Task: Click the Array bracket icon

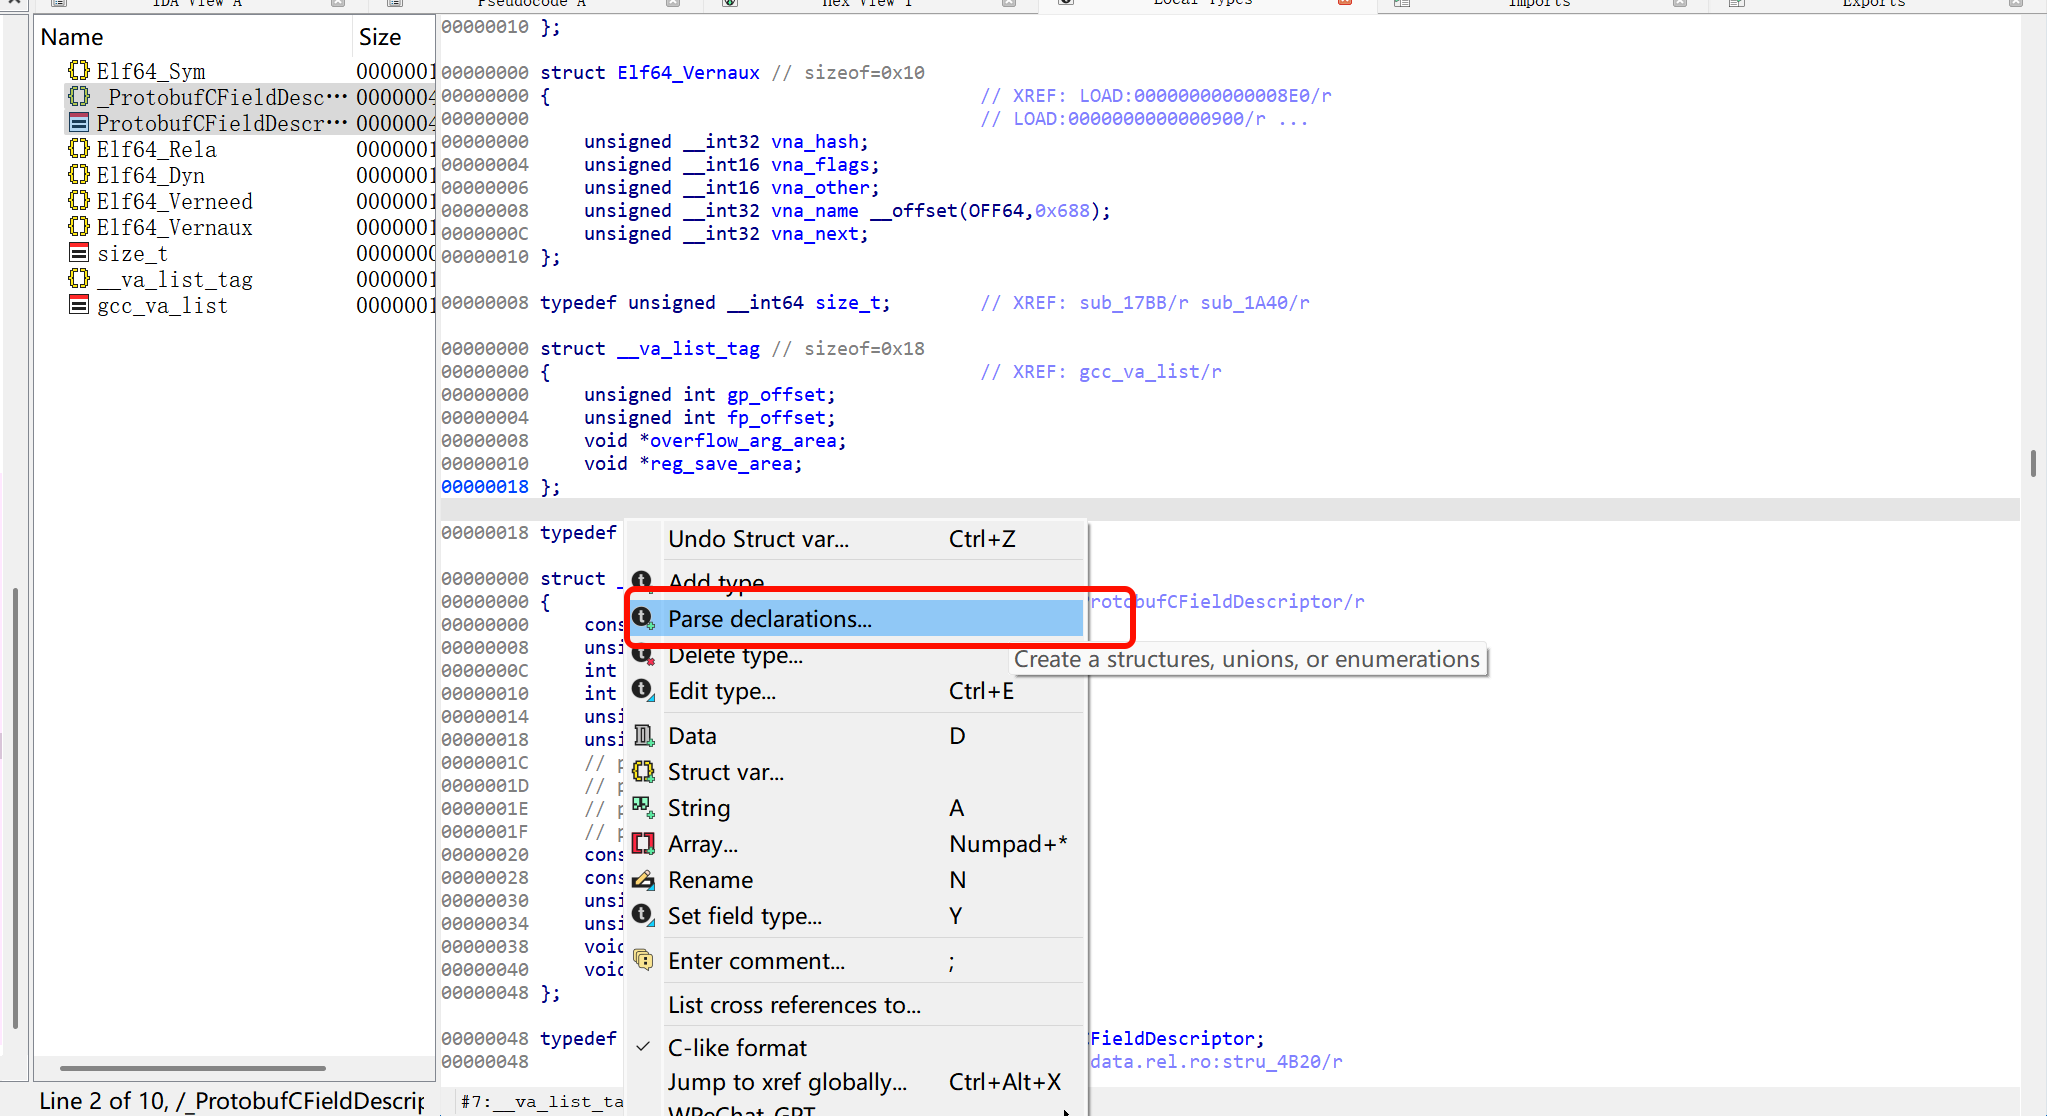Action: tap(643, 844)
